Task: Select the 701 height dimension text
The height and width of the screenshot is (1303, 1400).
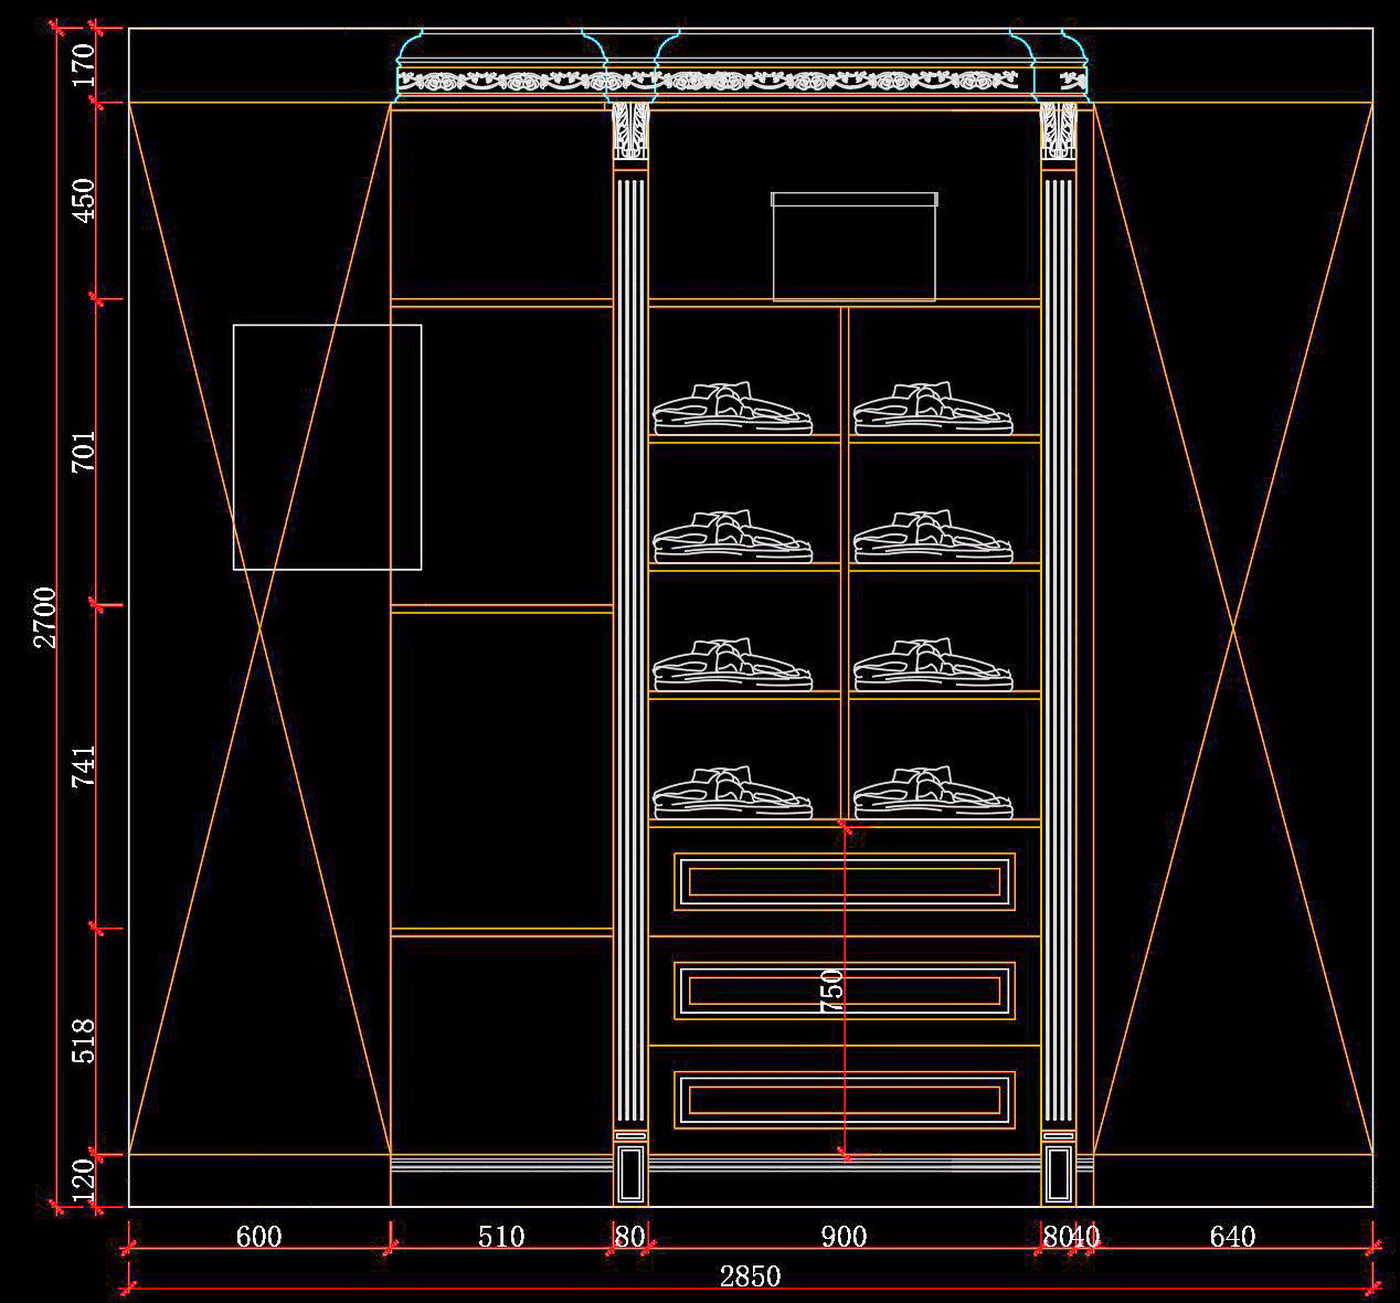Action: (x=84, y=451)
